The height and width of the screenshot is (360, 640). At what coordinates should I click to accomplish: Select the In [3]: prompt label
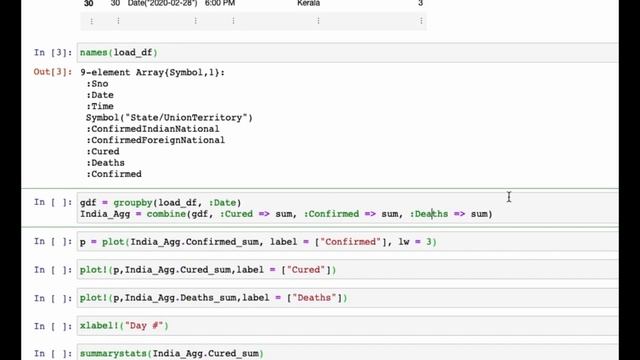coord(53,53)
